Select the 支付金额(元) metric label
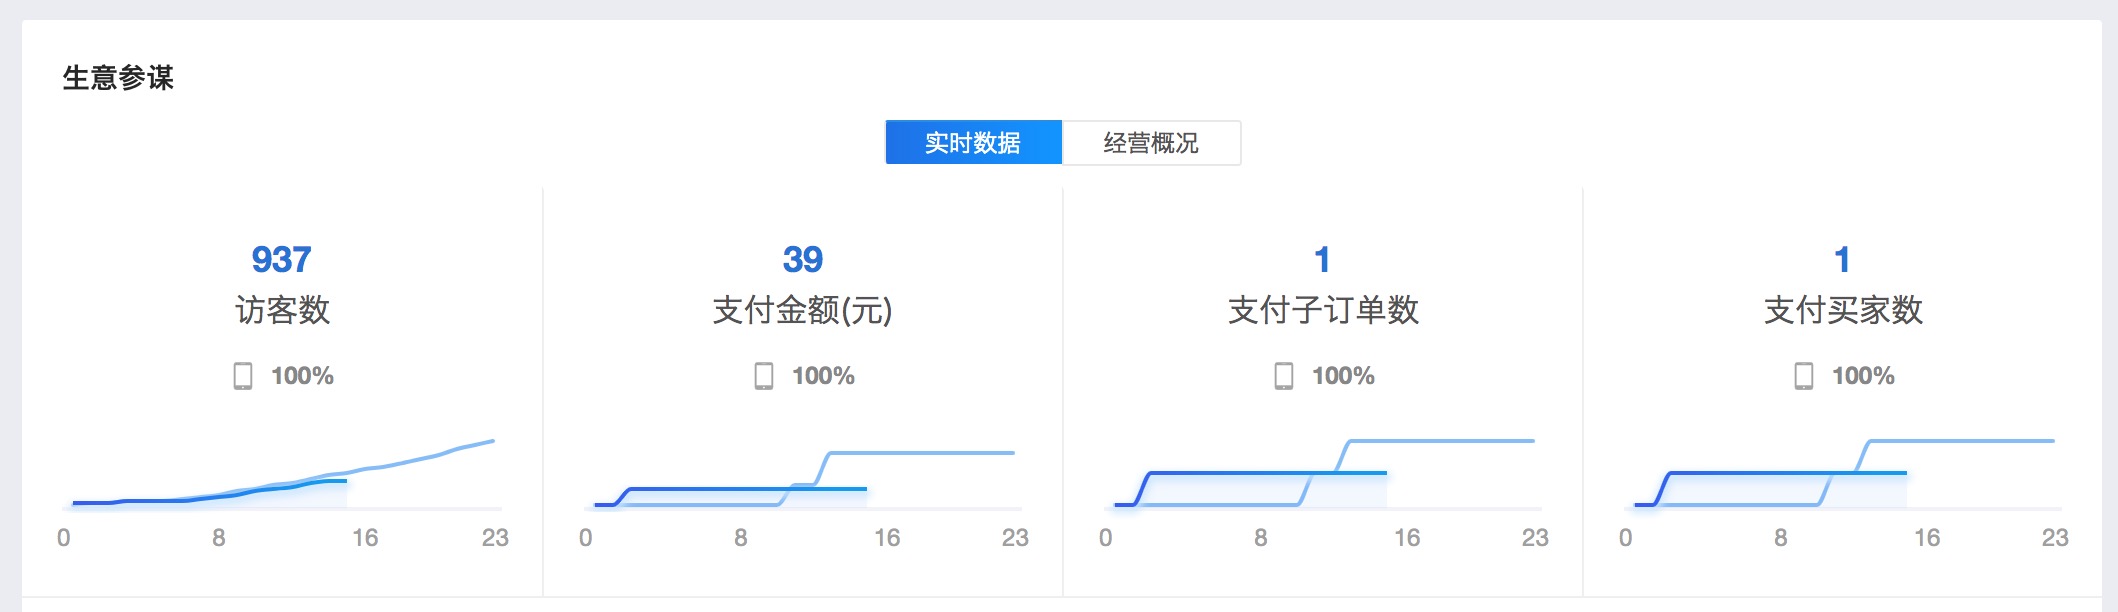The width and height of the screenshot is (2118, 612). coord(802,310)
